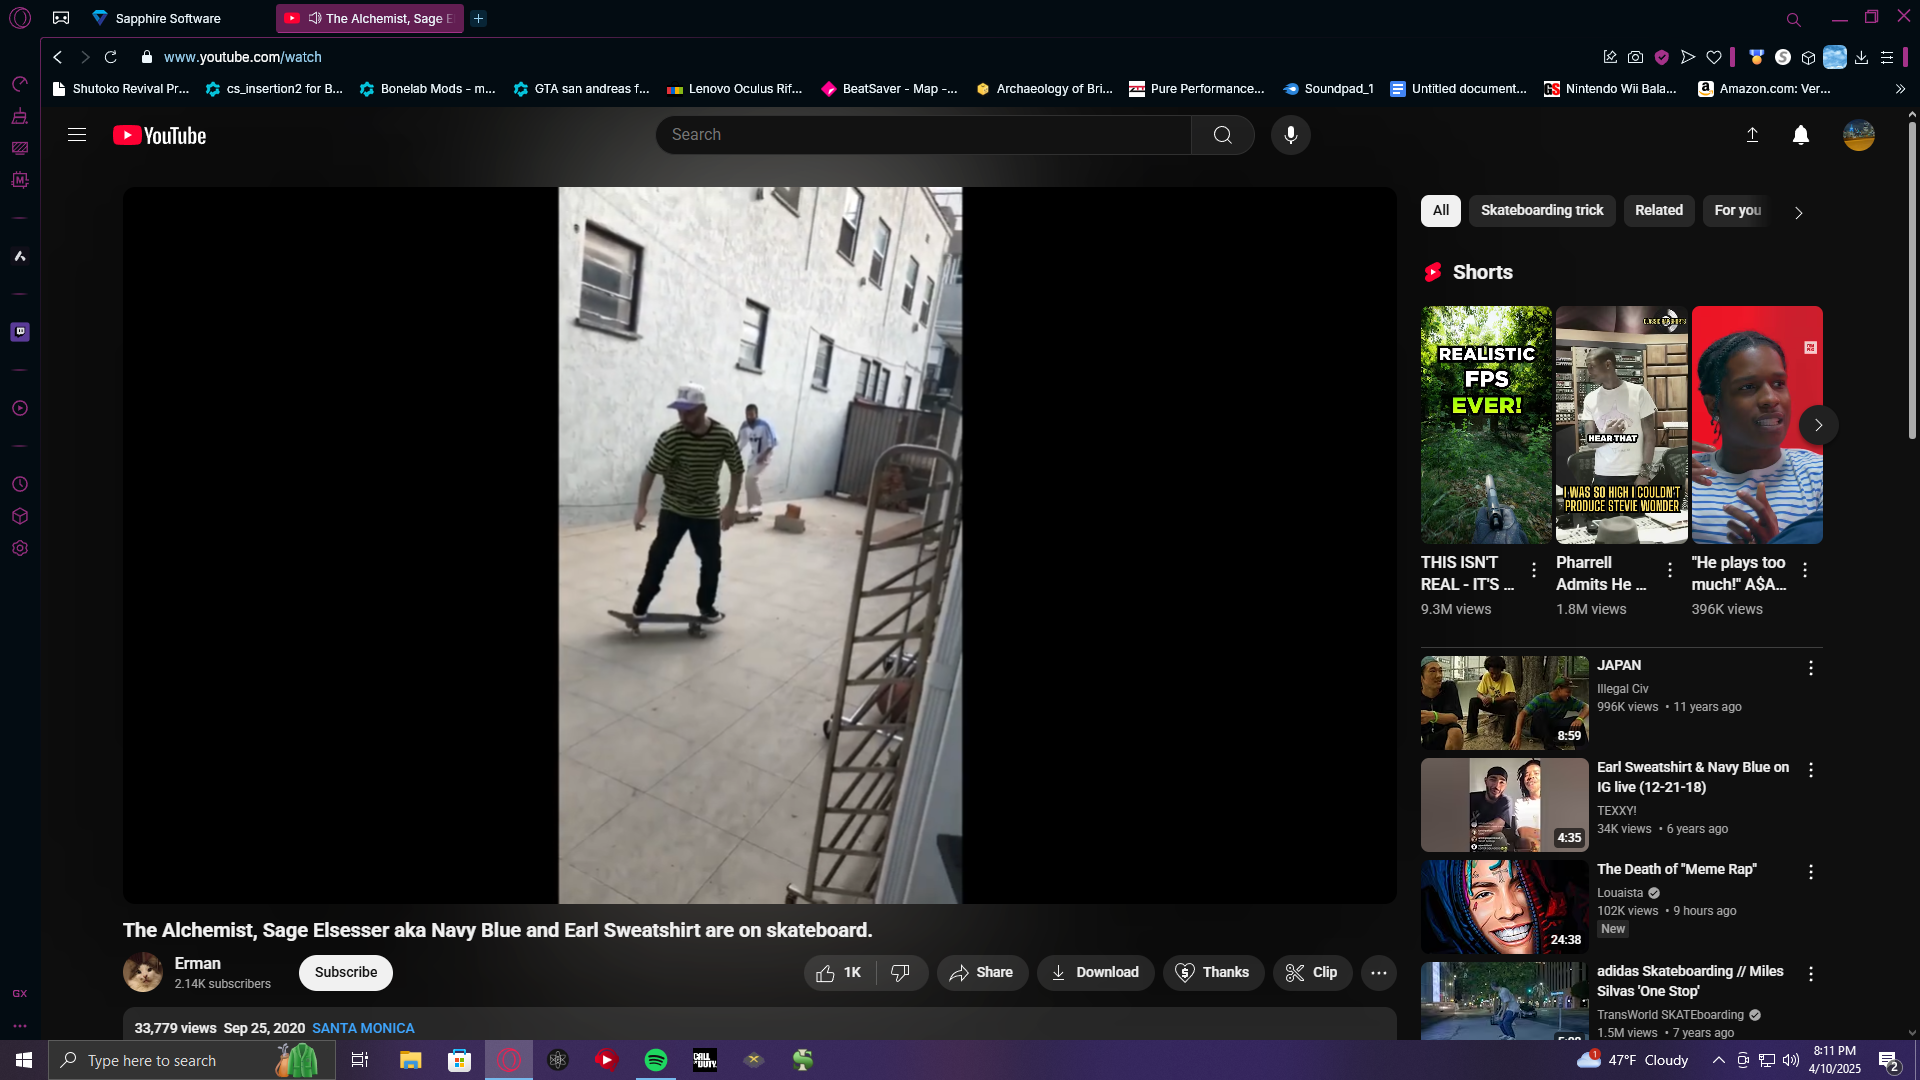Click the Share button

click(x=981, y=972)
